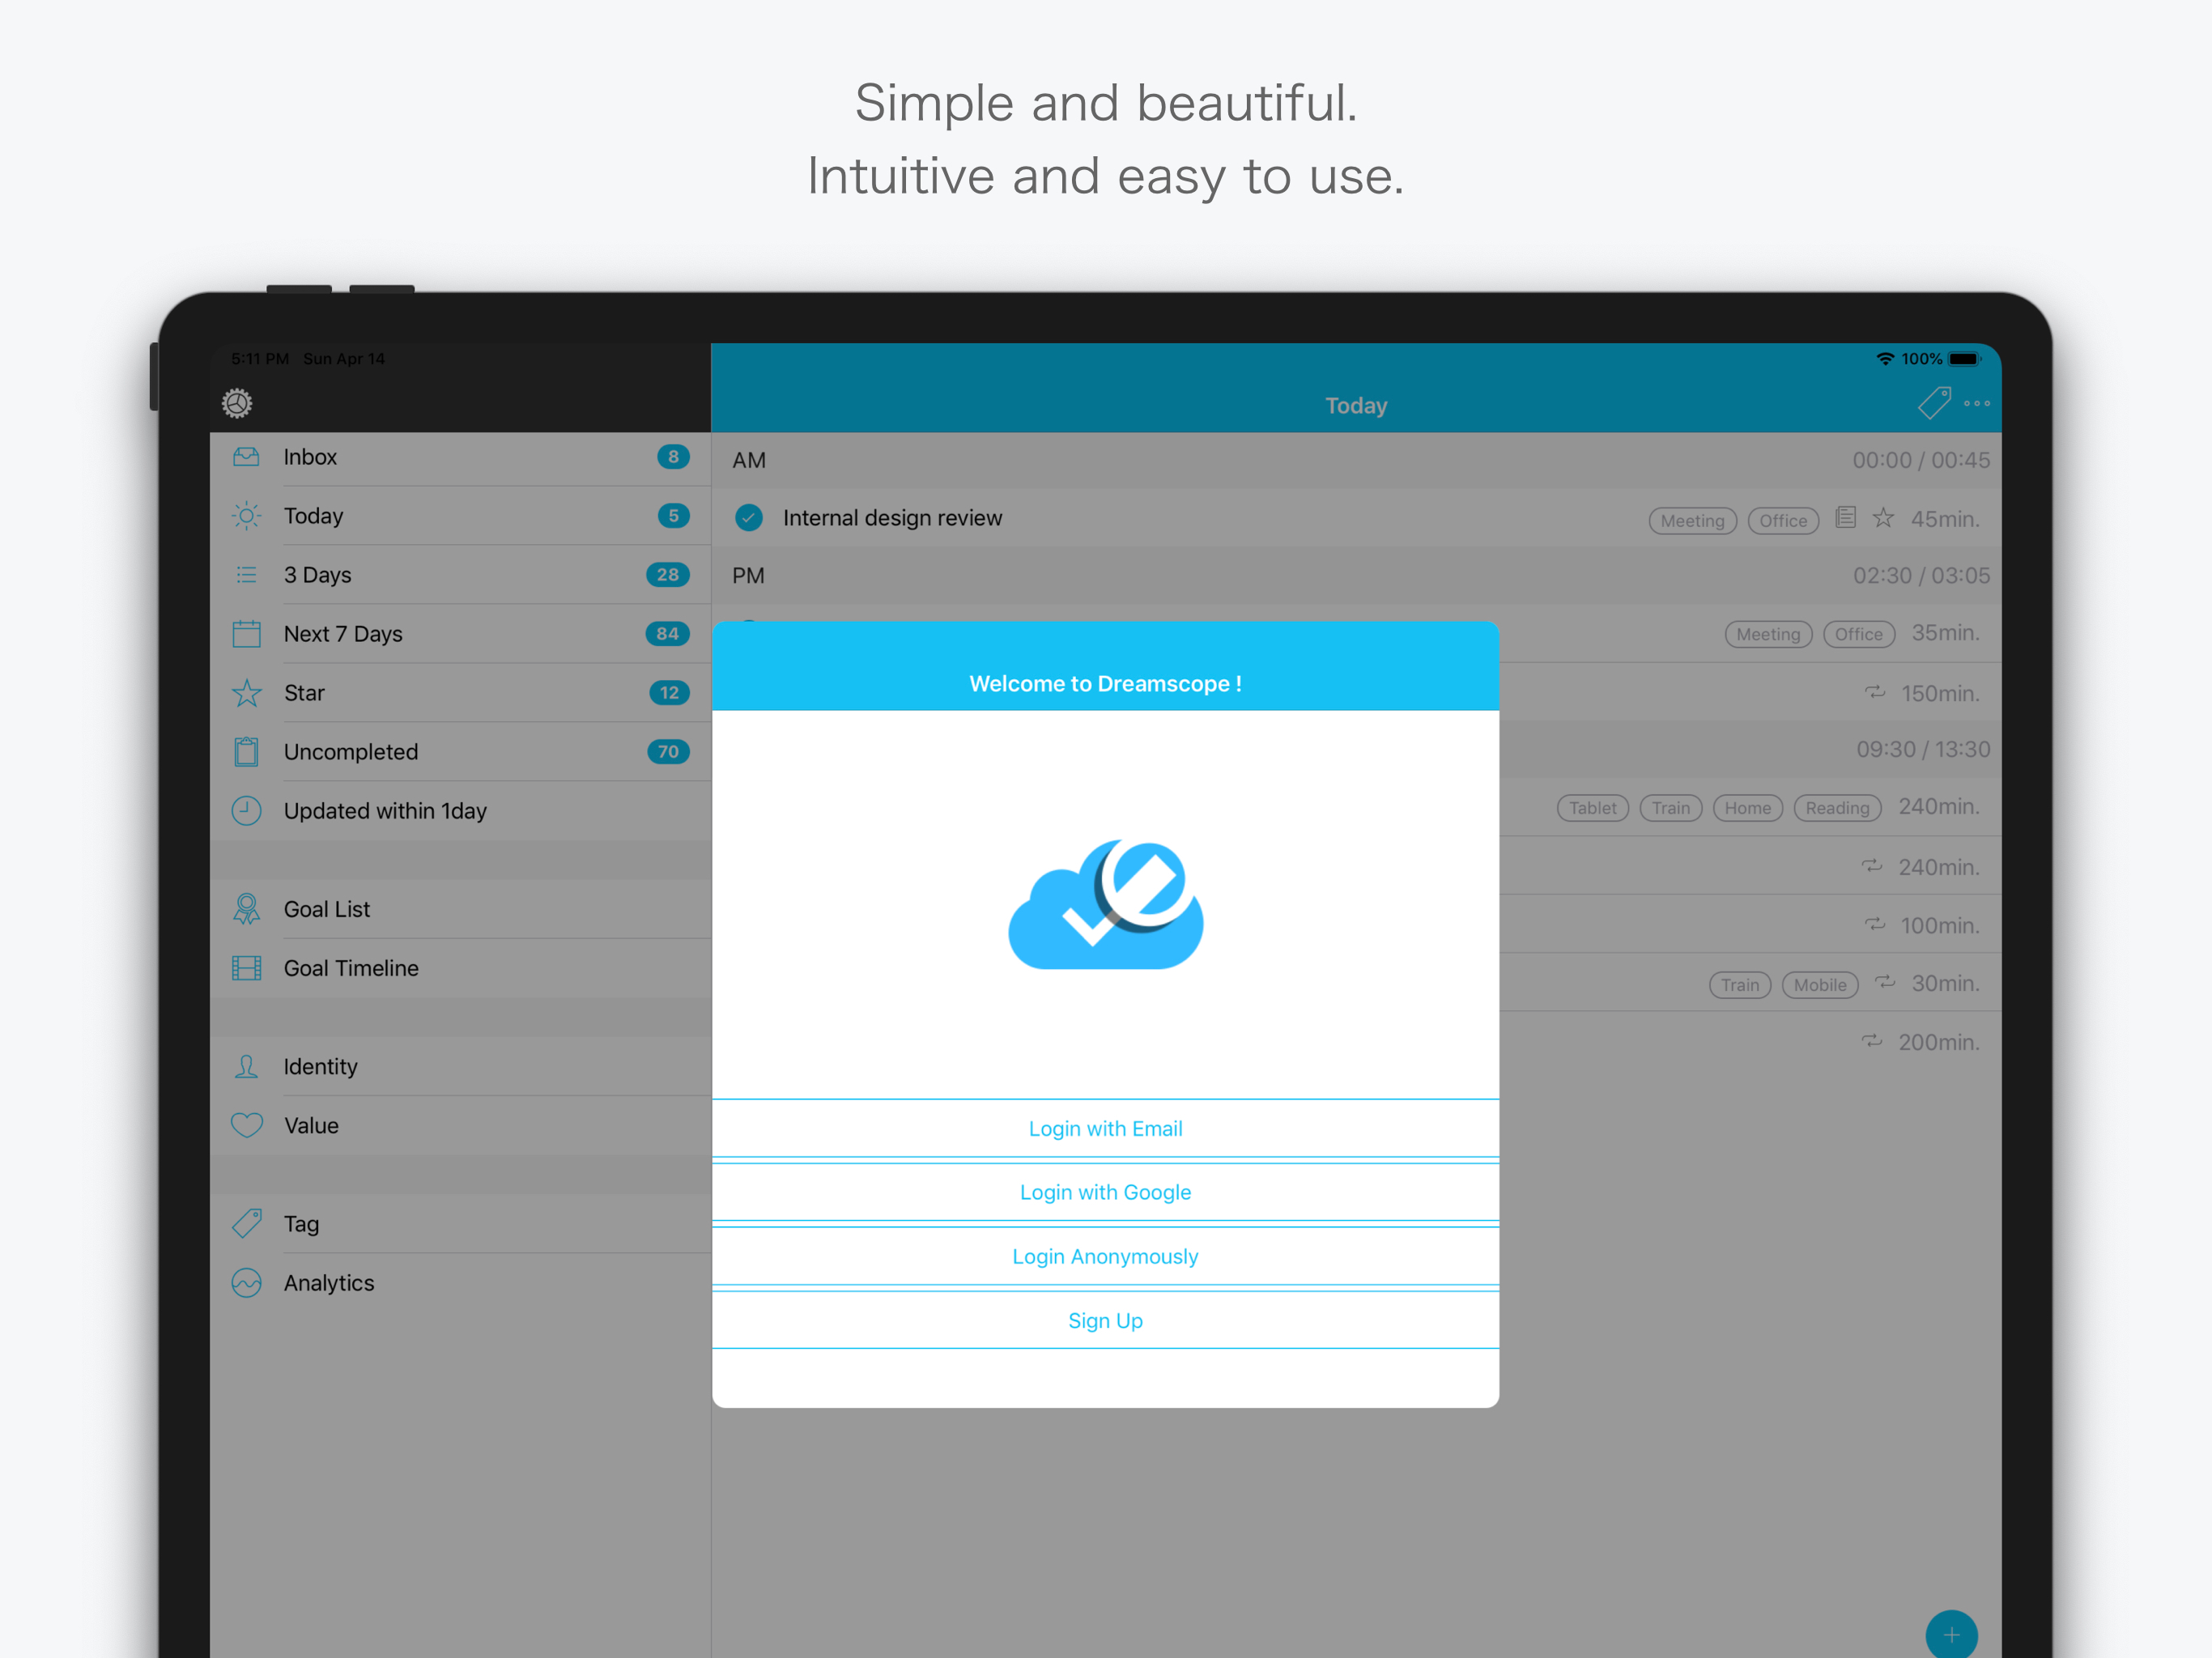
Task: Click the Today sun icon
Action: (246, 516)
